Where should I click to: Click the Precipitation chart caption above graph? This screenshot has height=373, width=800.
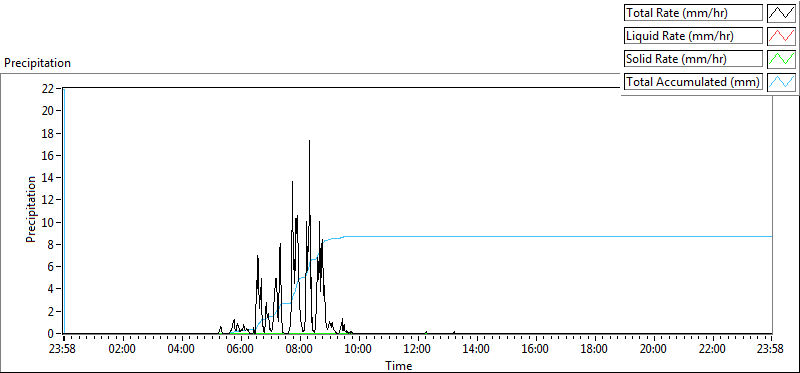[x=37, y=63]
